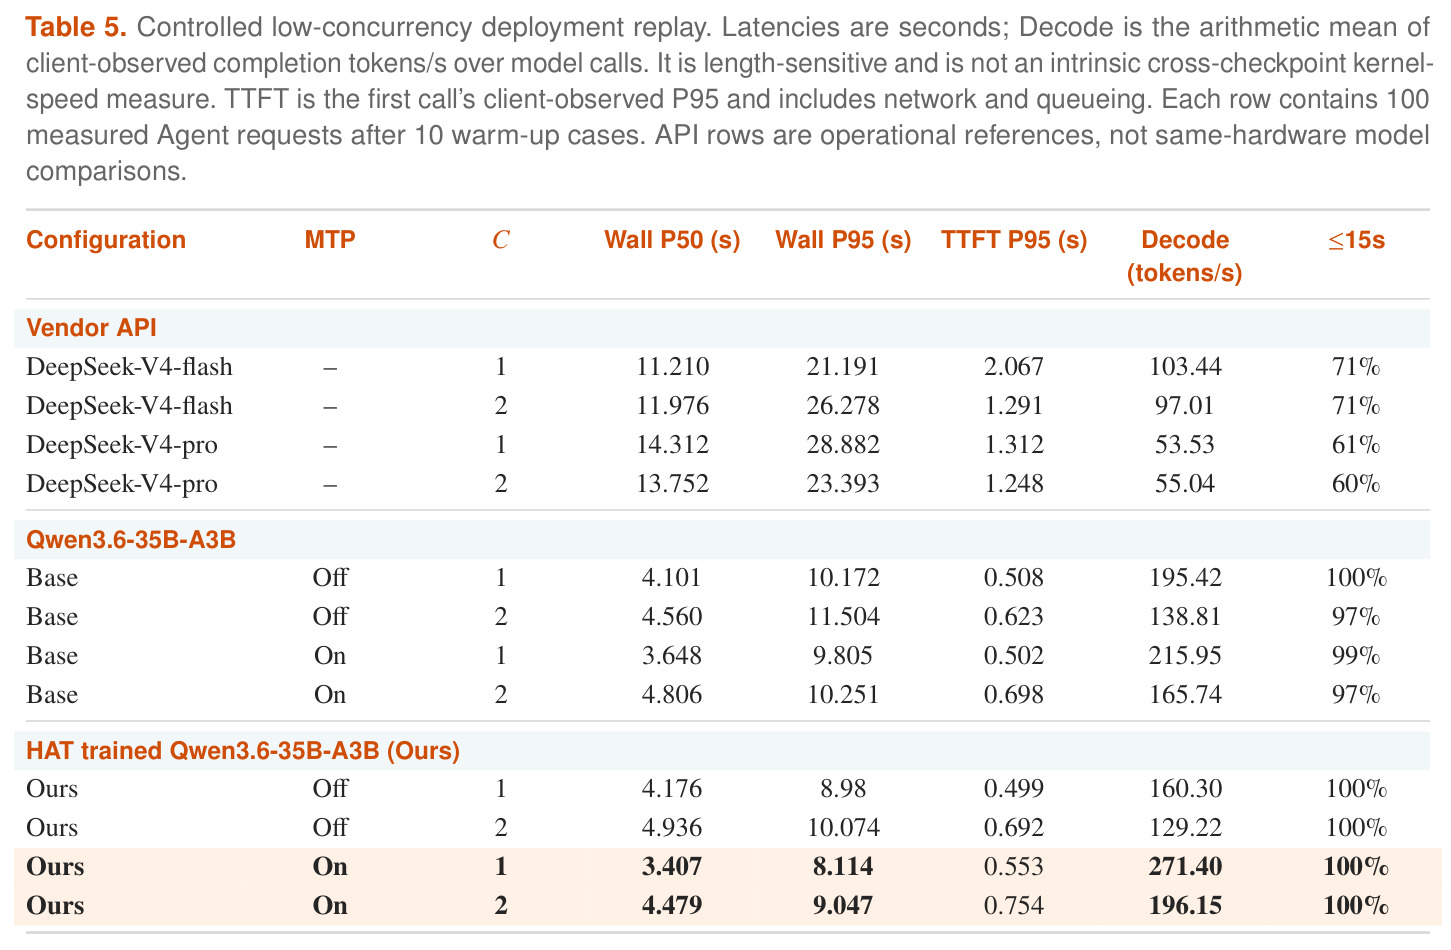Image resolution: width=1451 pixels, height=950 pixels.
Task: Select the Decode value 129.22
Action: tap(1185, 828)
